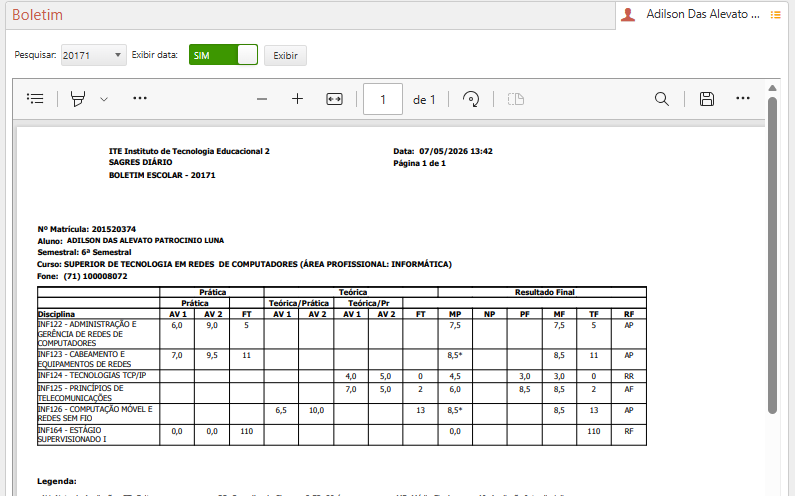Viewport: 795px width, 496px height.
Task: Click the 'Página 1 de 1' text
Action: pos(419,163)
